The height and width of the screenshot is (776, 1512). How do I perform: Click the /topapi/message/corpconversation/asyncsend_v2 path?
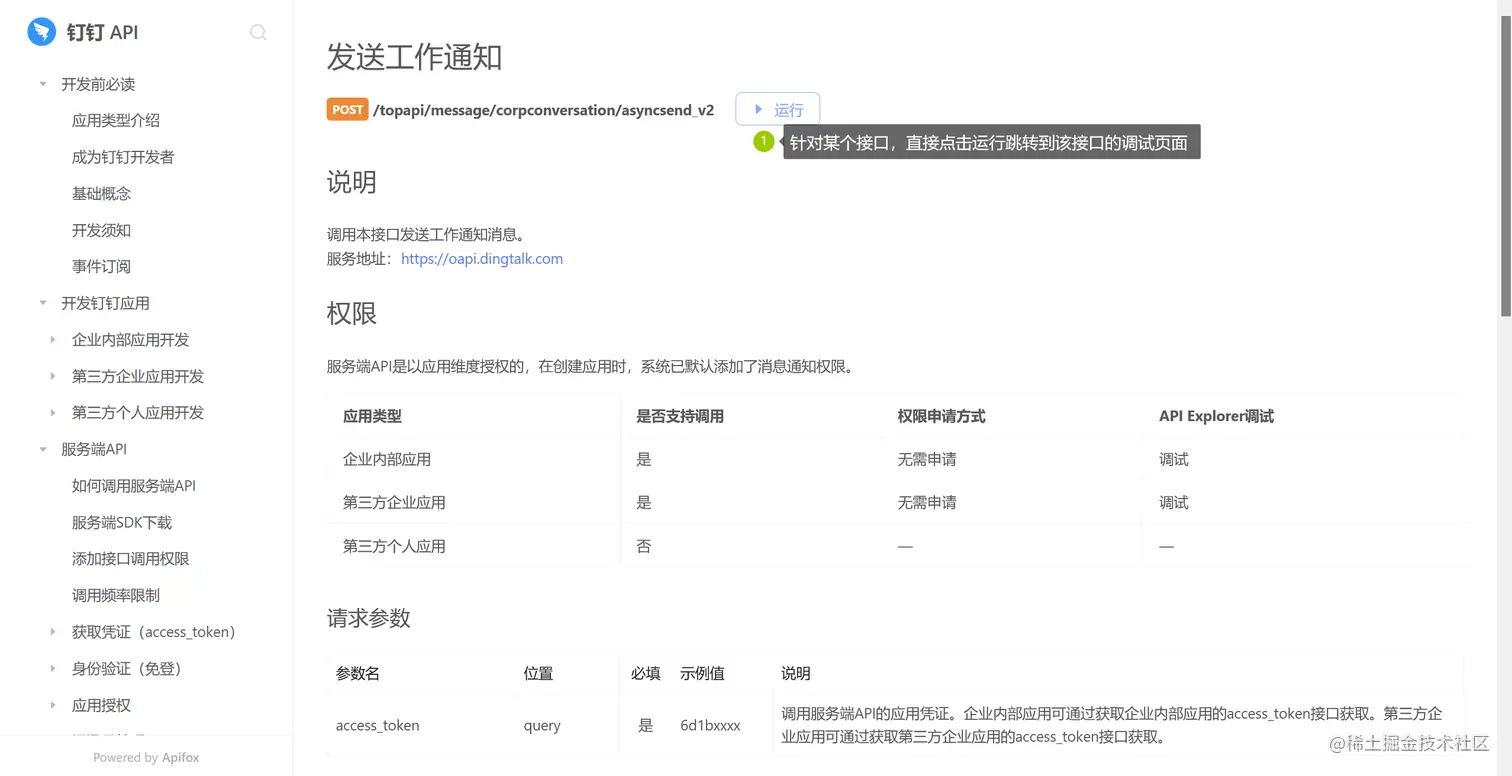(x=543, y=110)
